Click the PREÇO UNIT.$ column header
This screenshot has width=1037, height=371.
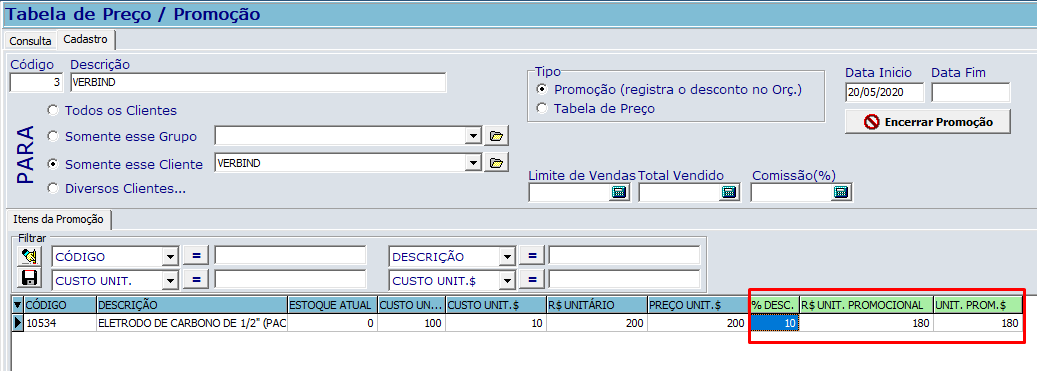(x=698, y=305)
